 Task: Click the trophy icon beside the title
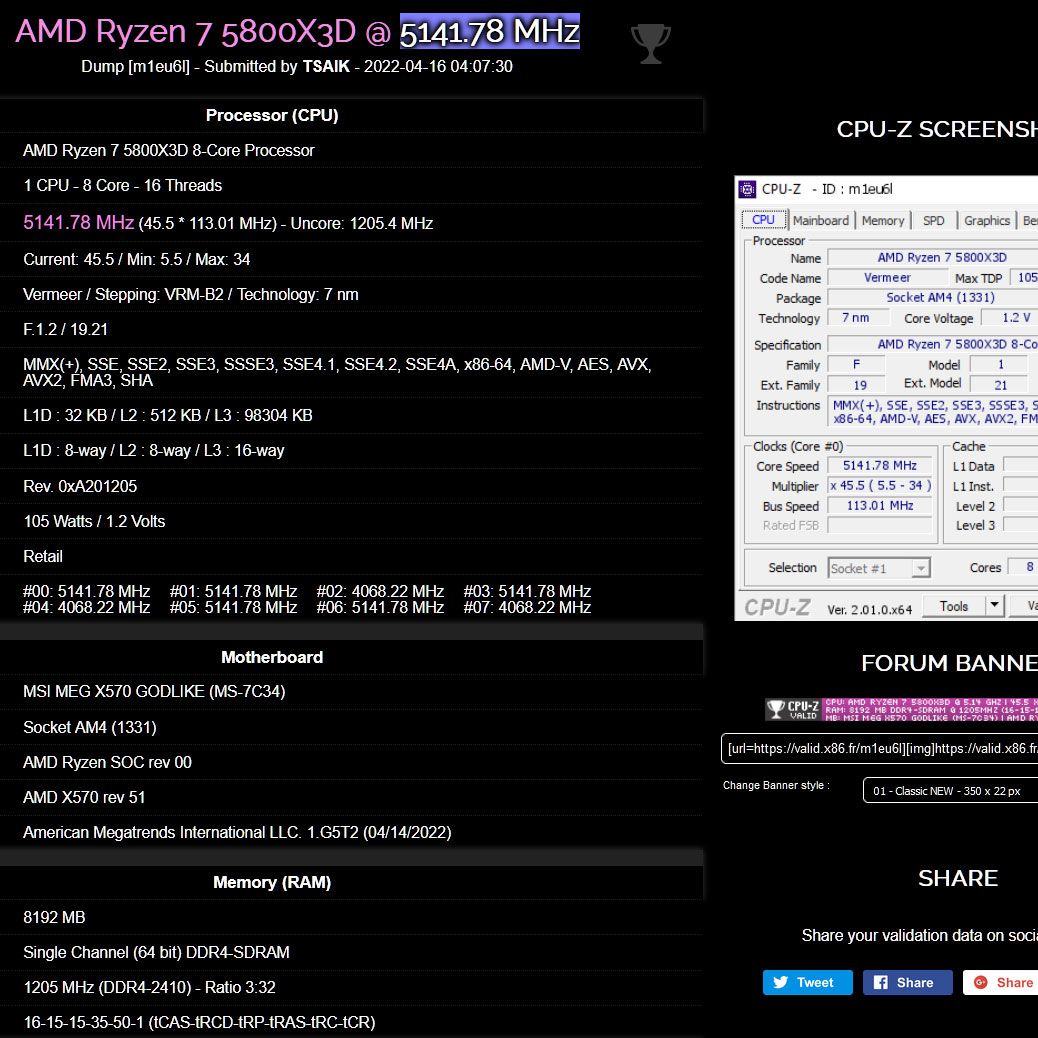tap(651, 44)
